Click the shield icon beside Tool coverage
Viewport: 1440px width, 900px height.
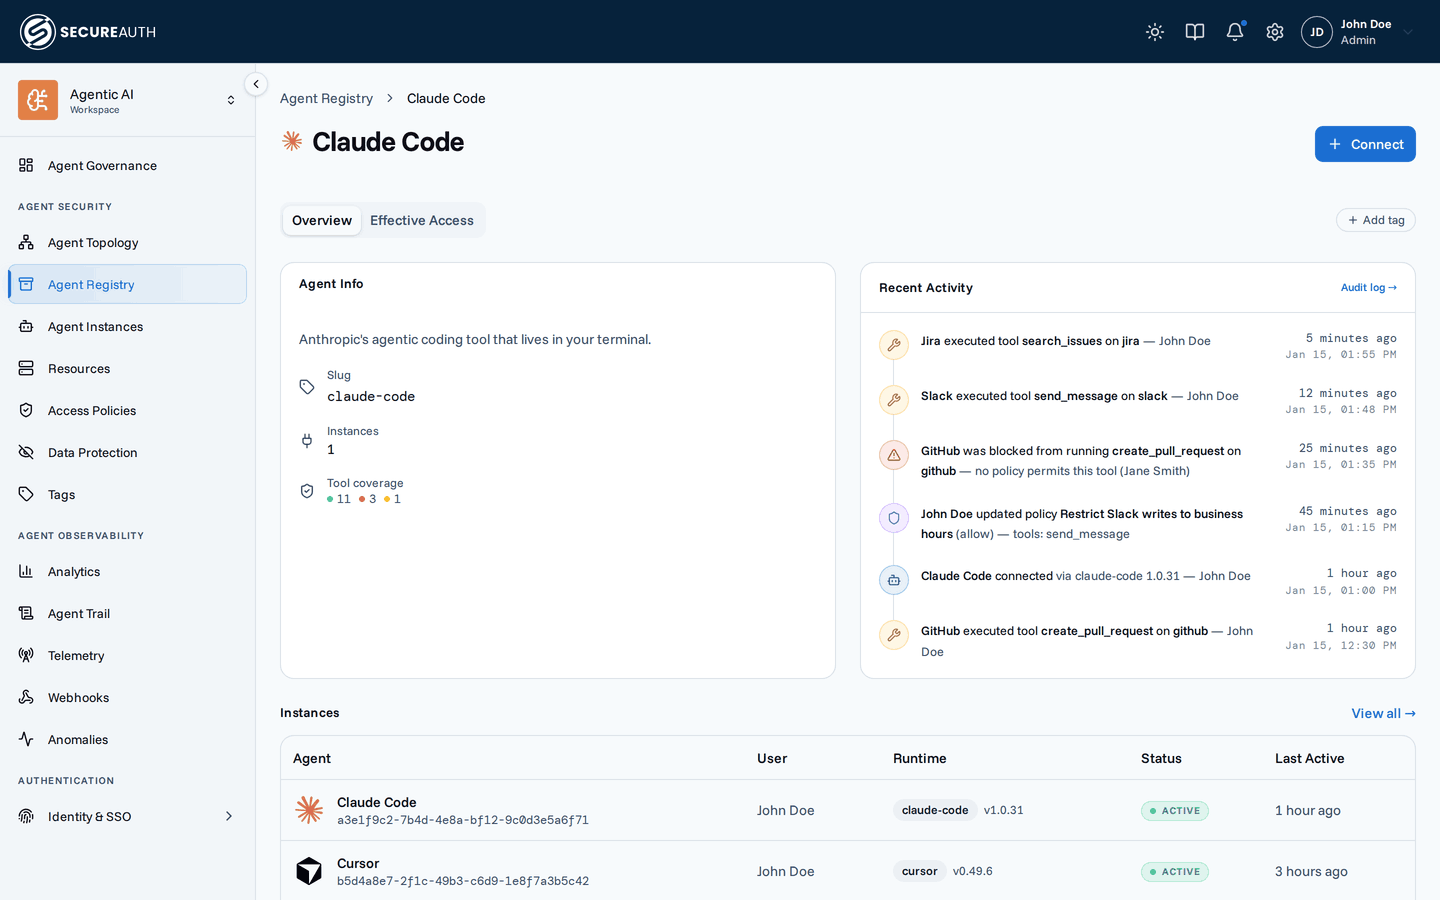pos(307,491)
